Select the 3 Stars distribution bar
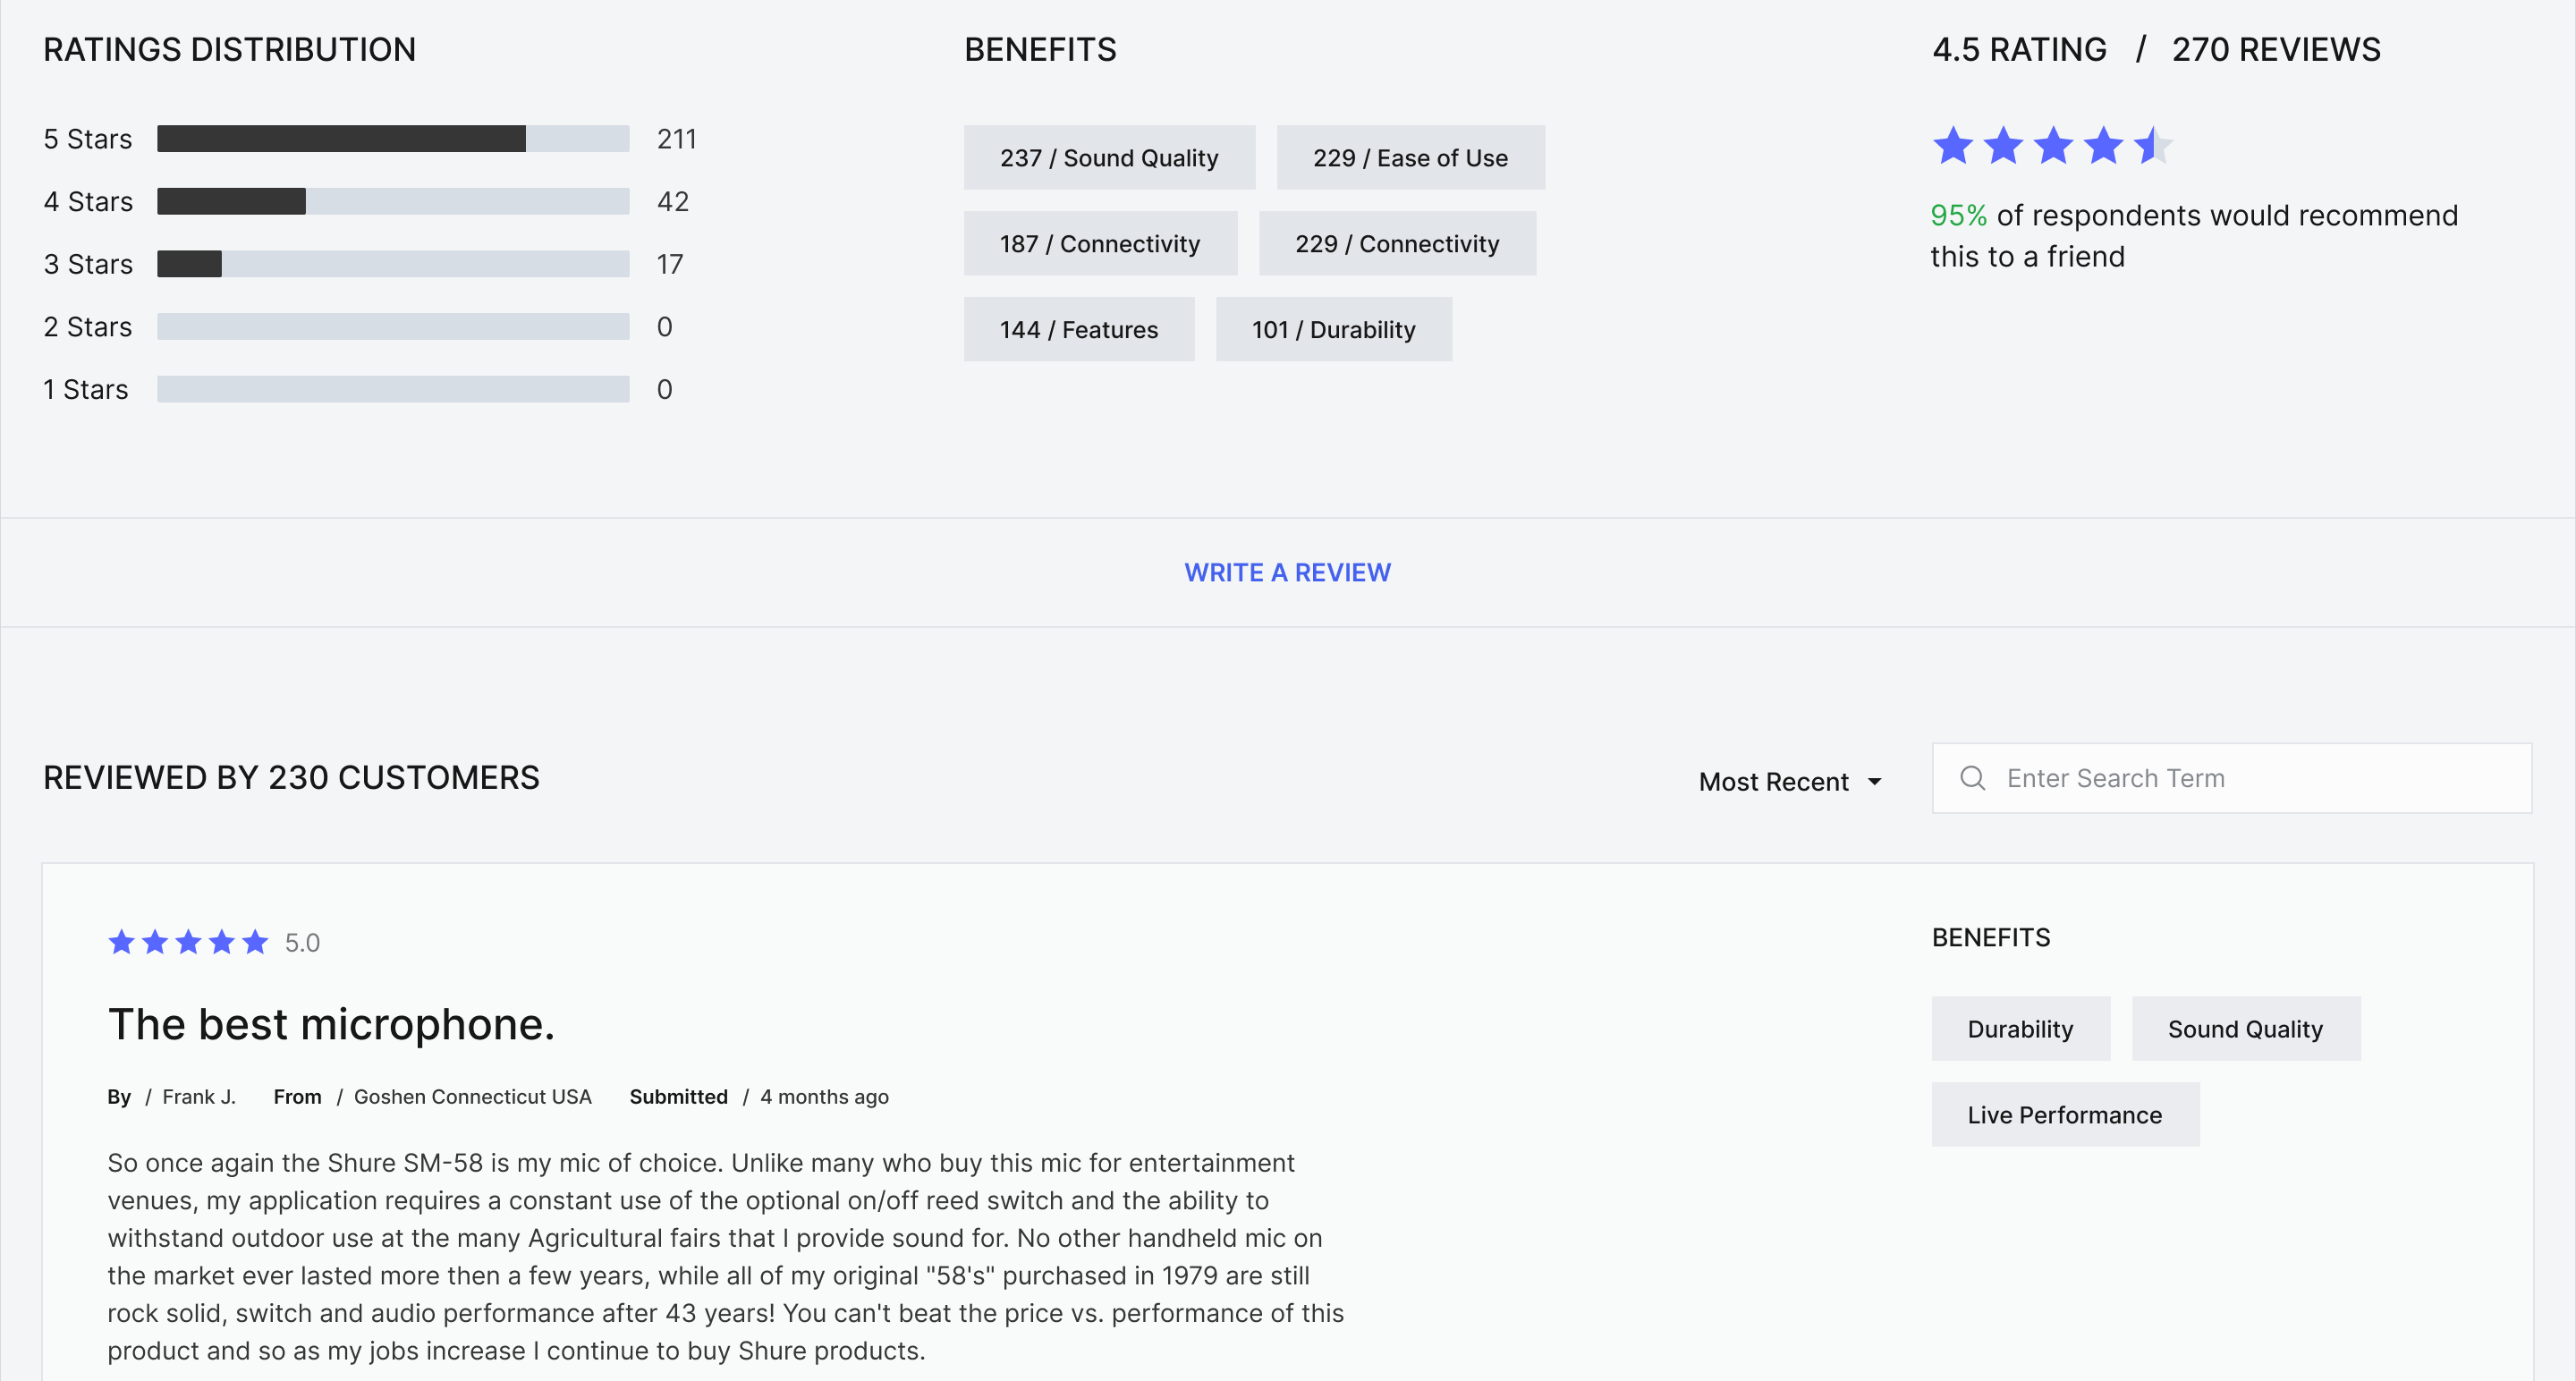The image size is (2576, 1381). [x=393, y=264]
